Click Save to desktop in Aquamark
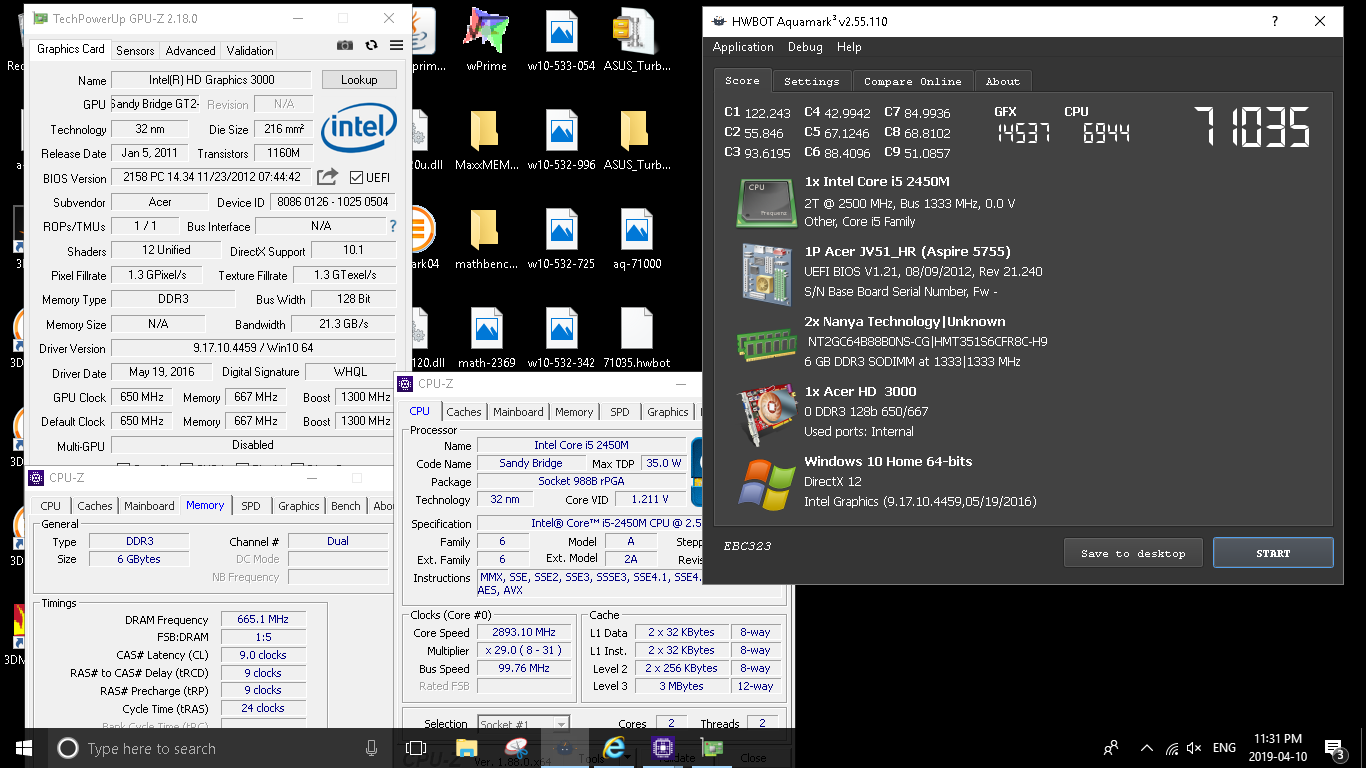Viewport: 1366px width, 768px height. (1133, 553)
